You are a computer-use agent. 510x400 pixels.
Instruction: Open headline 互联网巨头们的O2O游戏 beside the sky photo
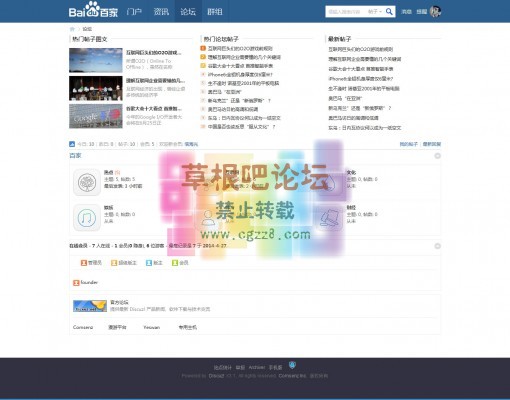coord(154,53)
